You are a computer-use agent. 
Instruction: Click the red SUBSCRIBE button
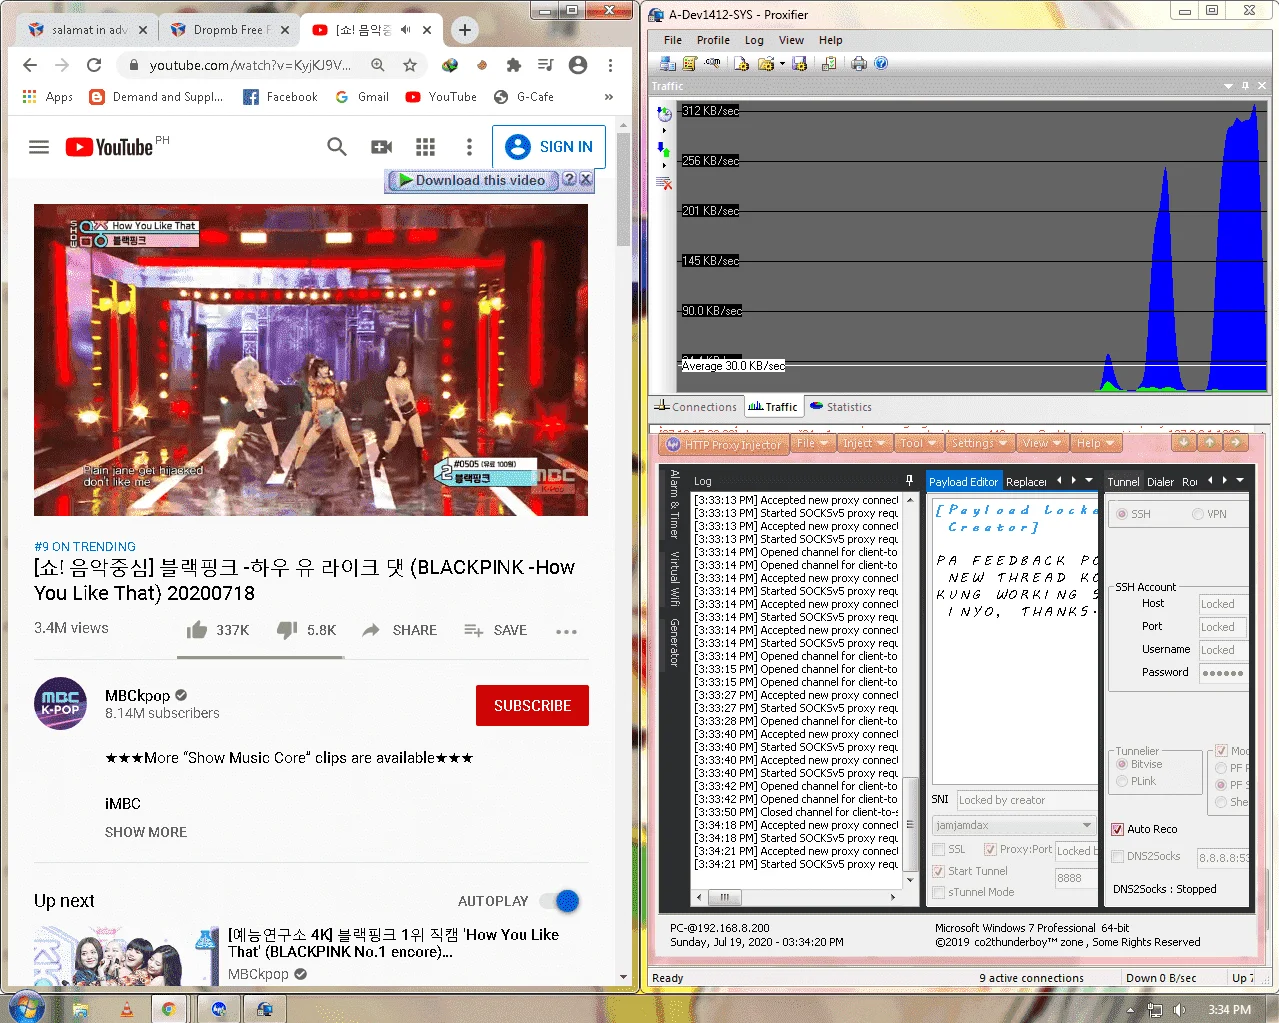pyautogui.click(x=532, y=705)
